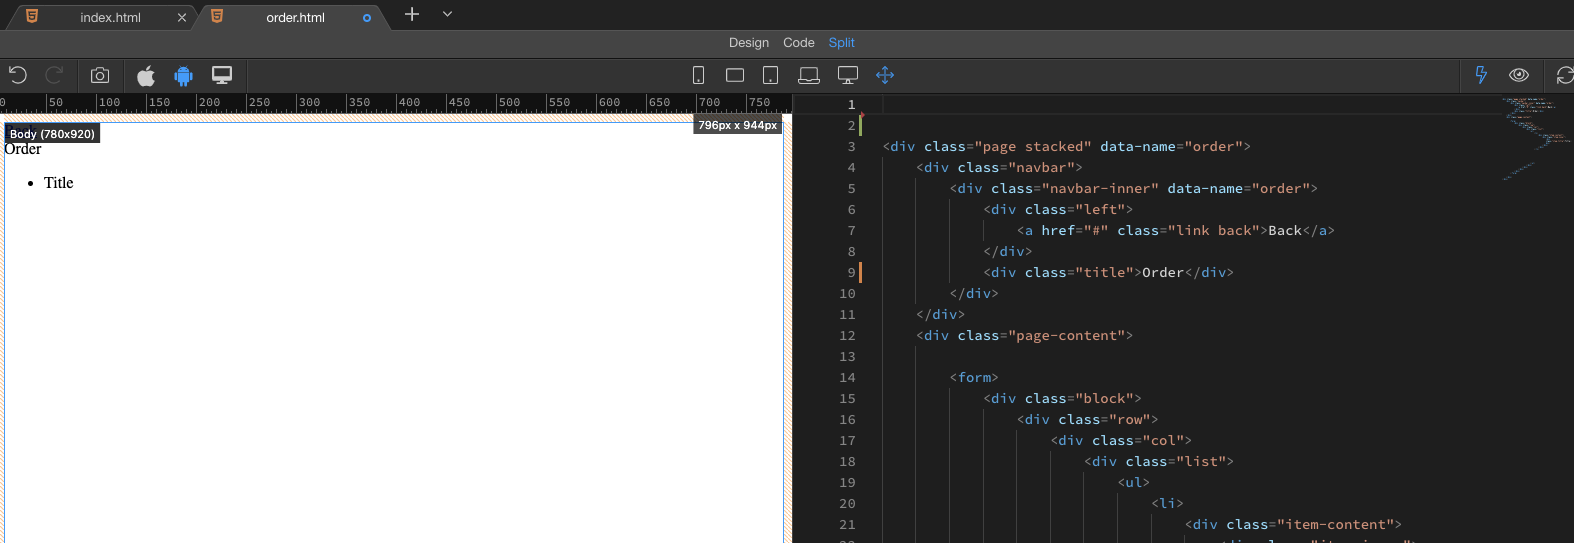Click the page-content div code line
The height and width of the screenshot is (543, 1574).
[x=1024, y=335]
